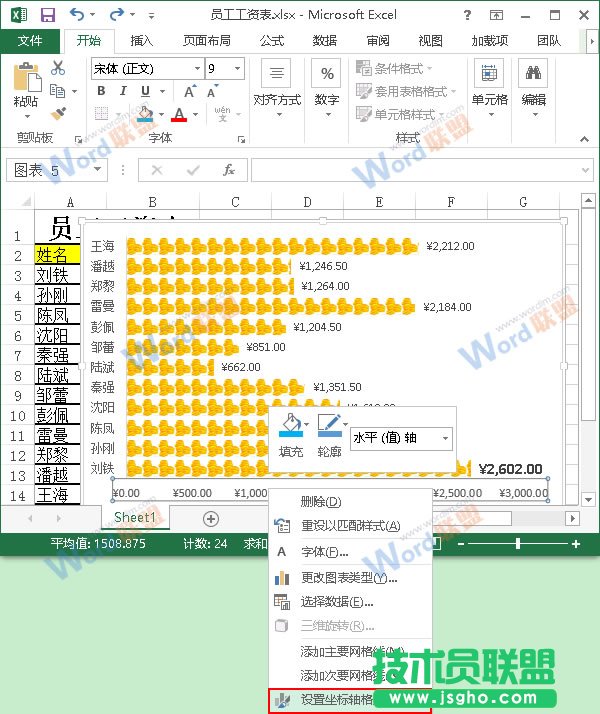Expand the Name Box 图表 5 dropdown

click(97, 169)
